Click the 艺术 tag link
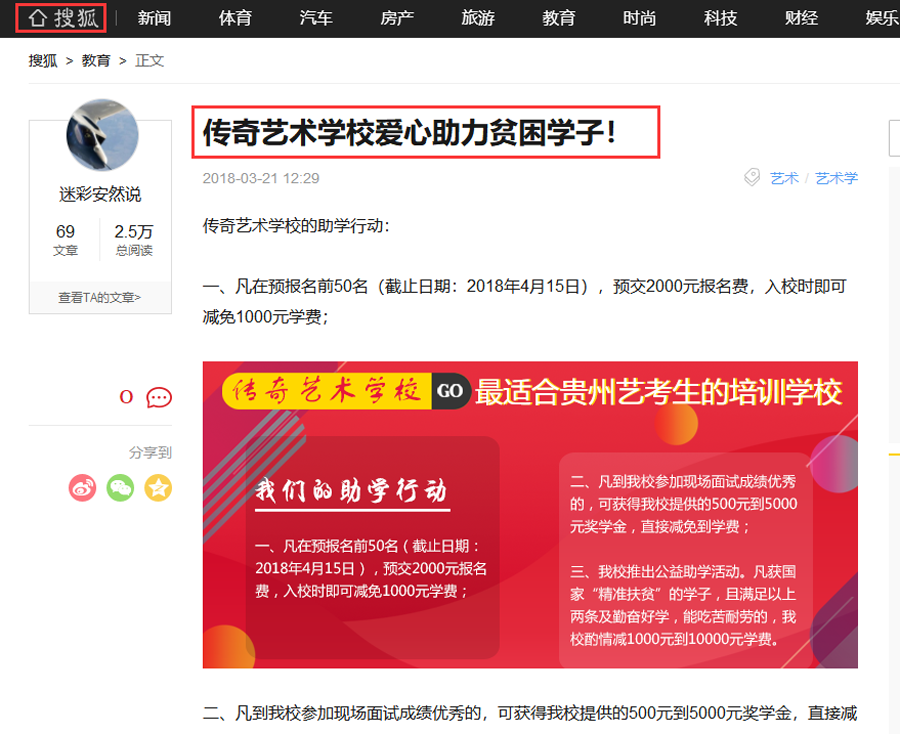The width and height of the screenshot is (900, 734). 784,178
